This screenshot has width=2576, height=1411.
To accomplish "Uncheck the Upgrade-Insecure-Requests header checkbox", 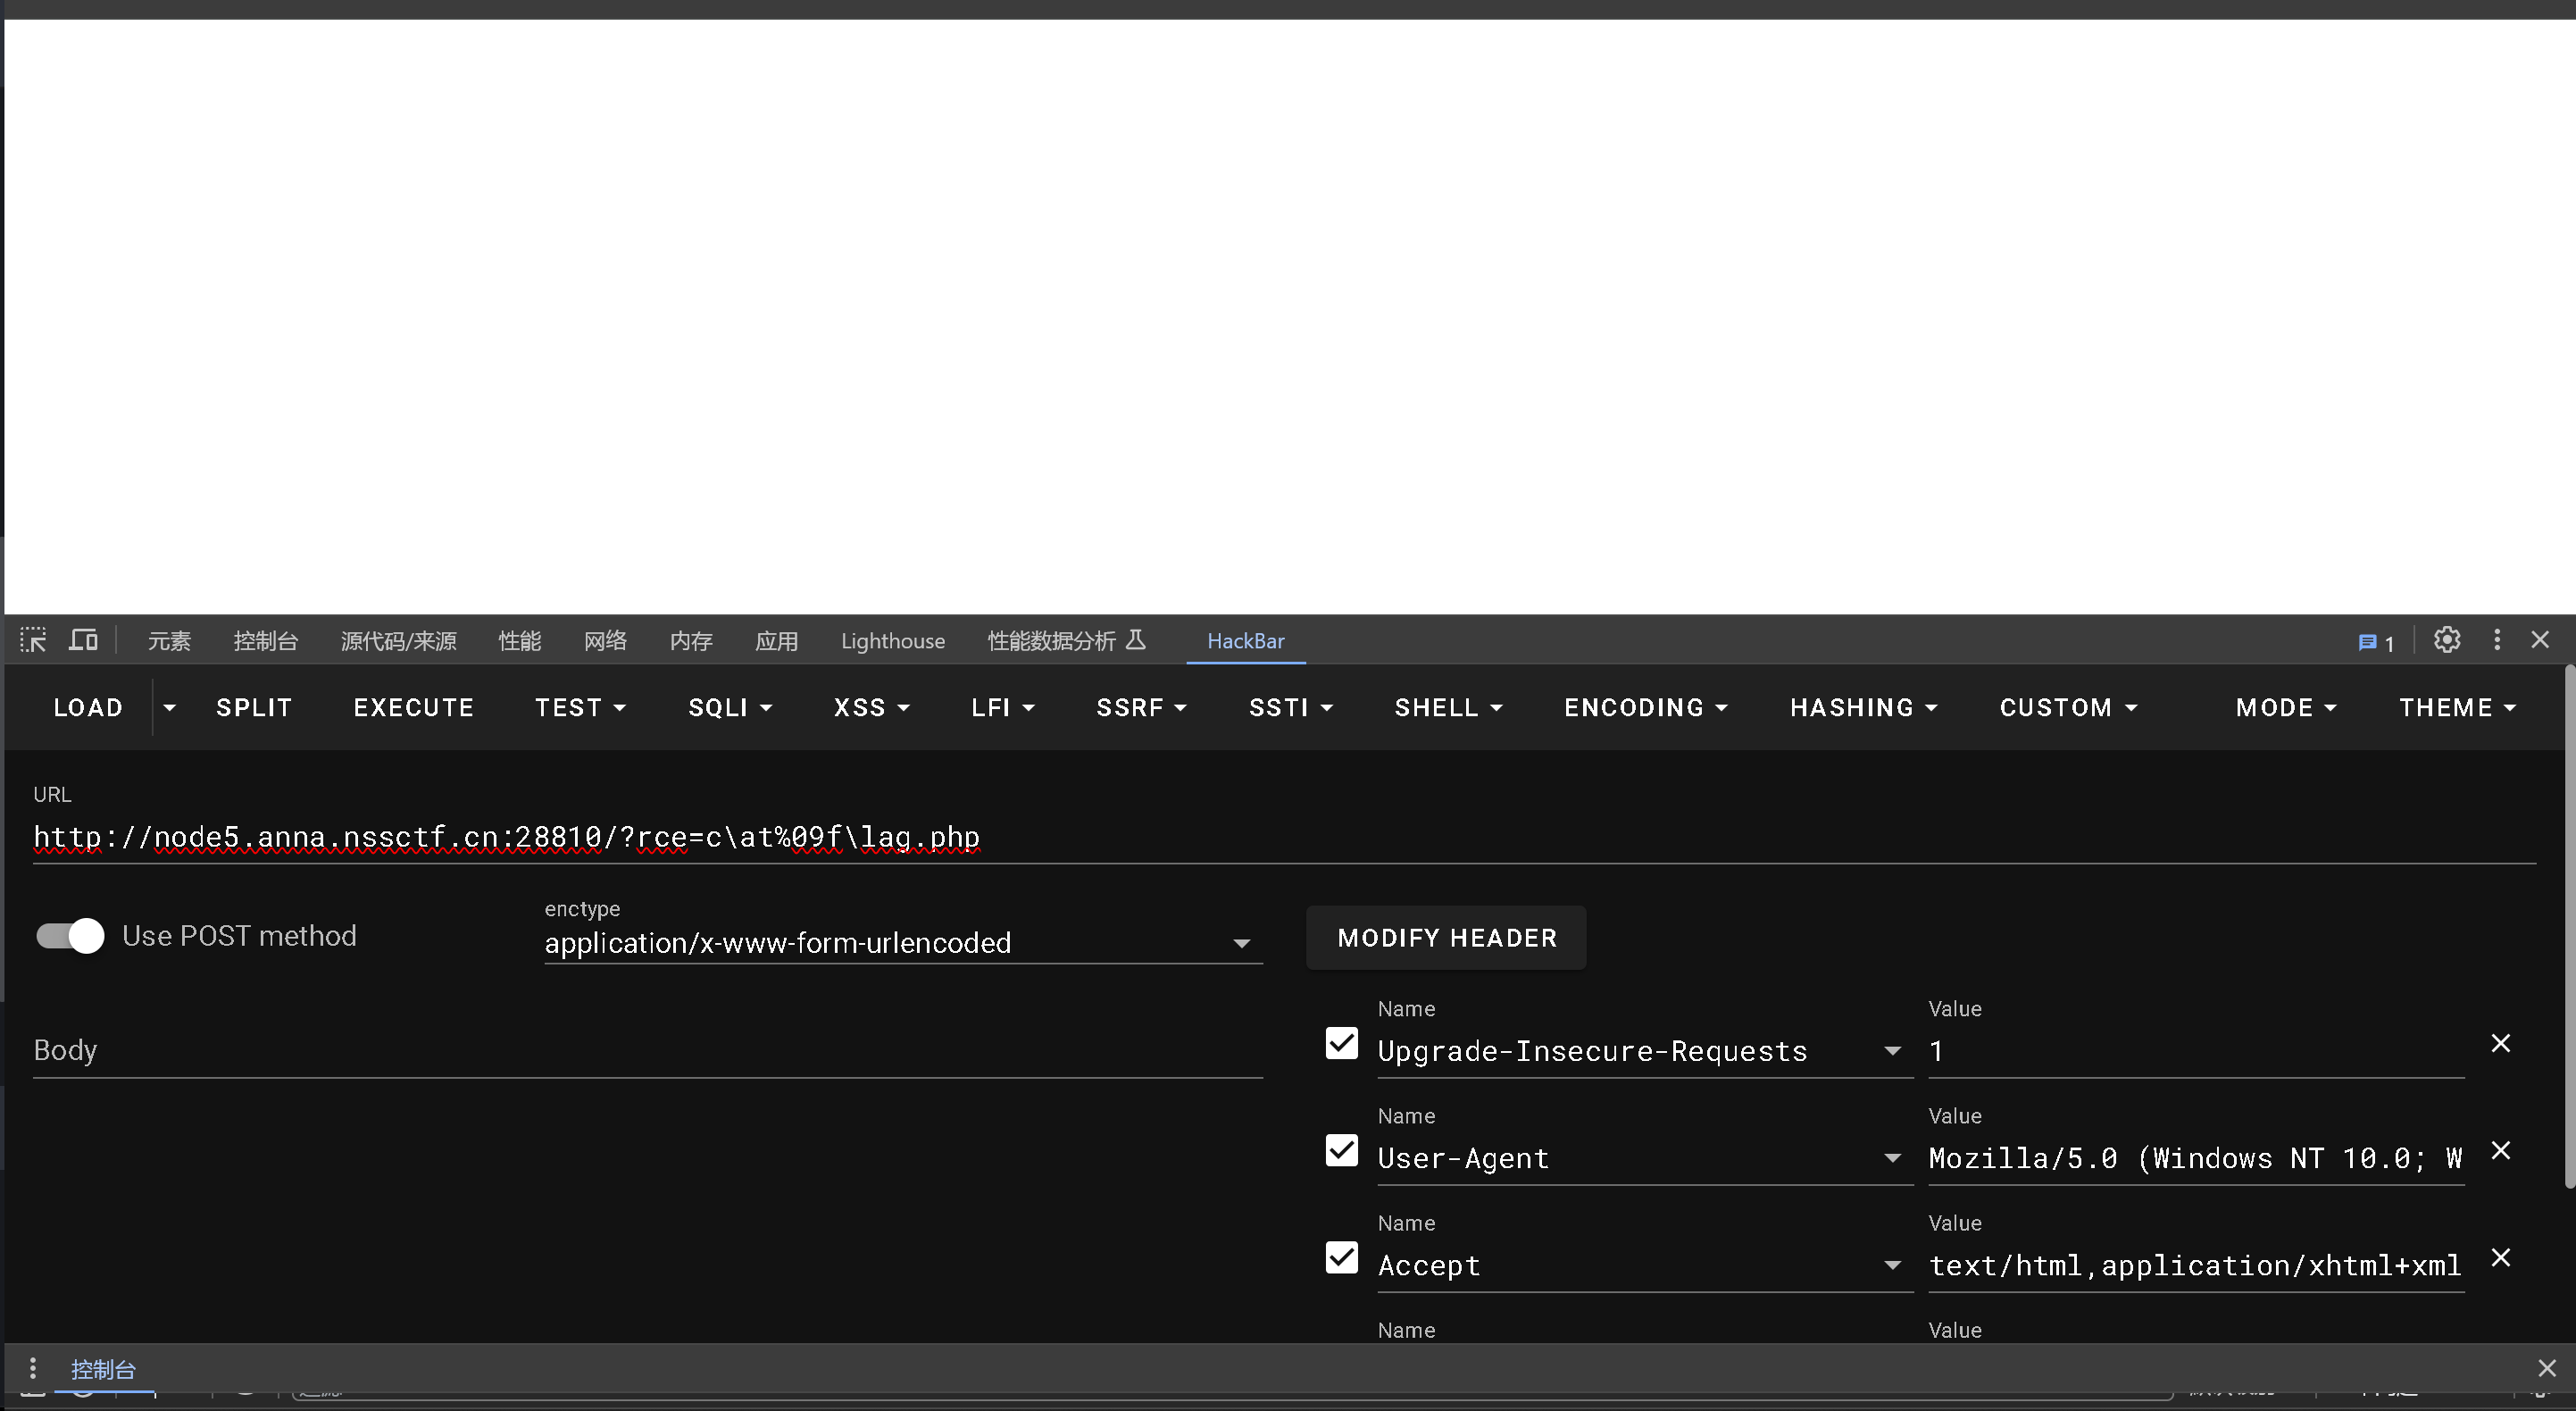I will click(x=1341, y=1043).
